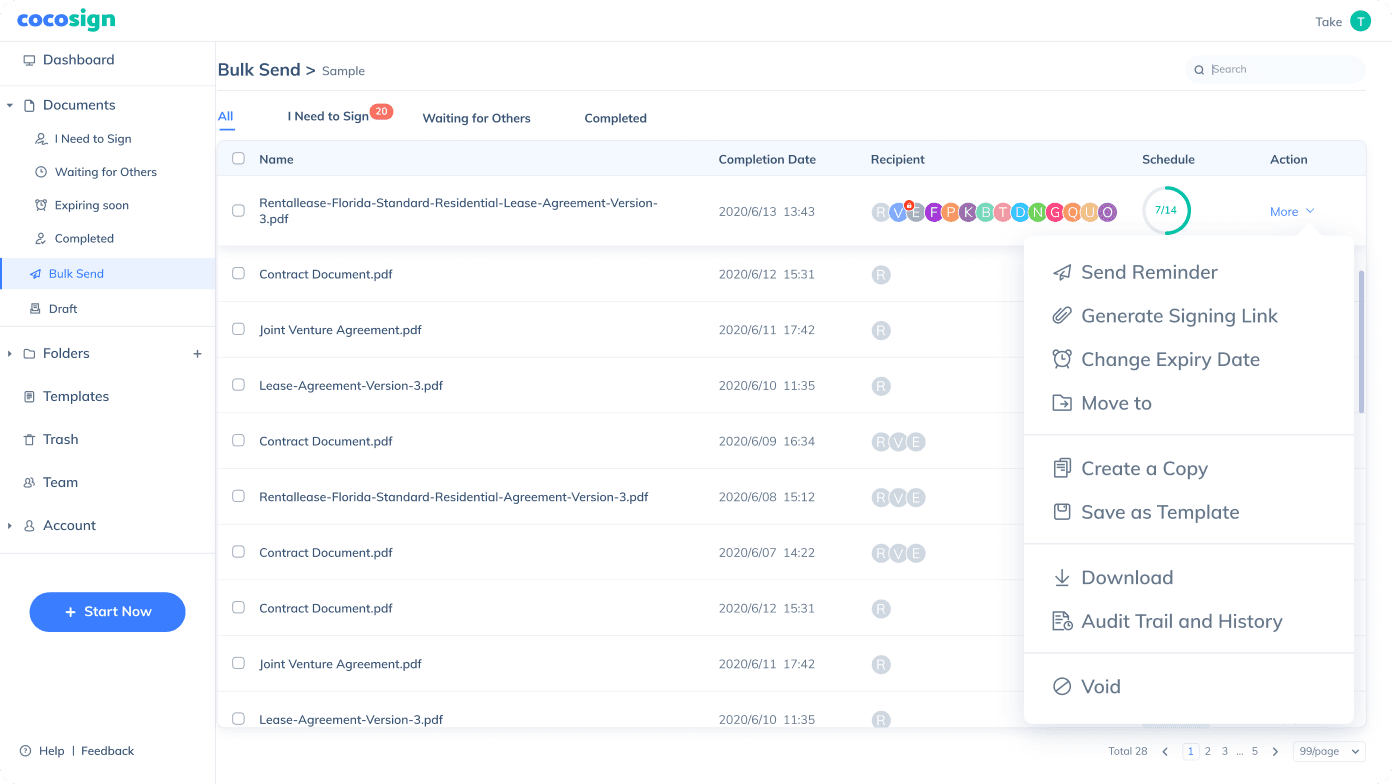This screenshot has height=784, width=1392.
Task: Click the 7/14 schedule progress circle
Action: (x=1165, y=211)
